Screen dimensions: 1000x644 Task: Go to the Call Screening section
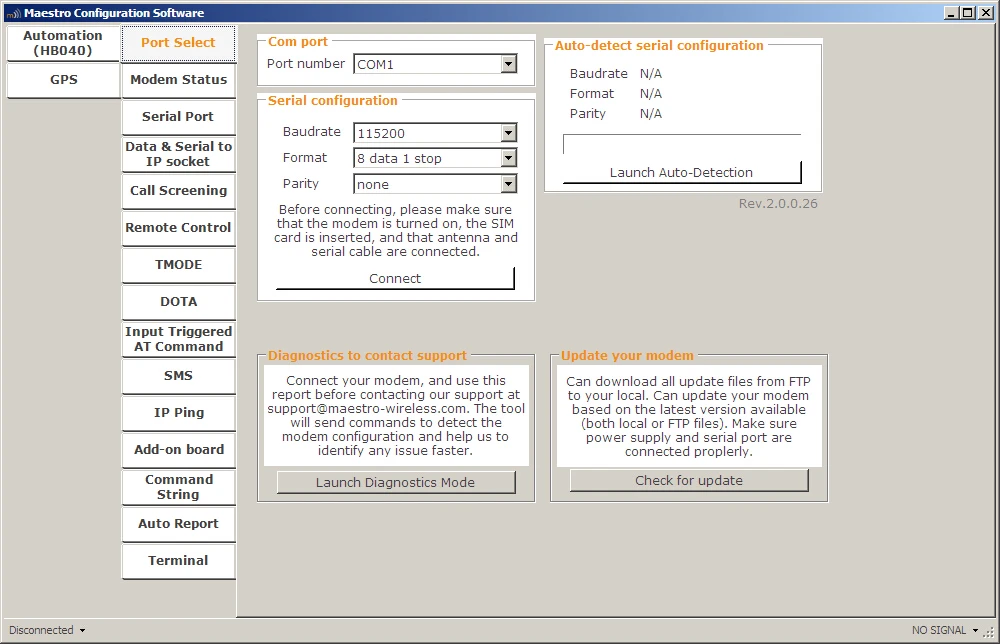(178, 191)
